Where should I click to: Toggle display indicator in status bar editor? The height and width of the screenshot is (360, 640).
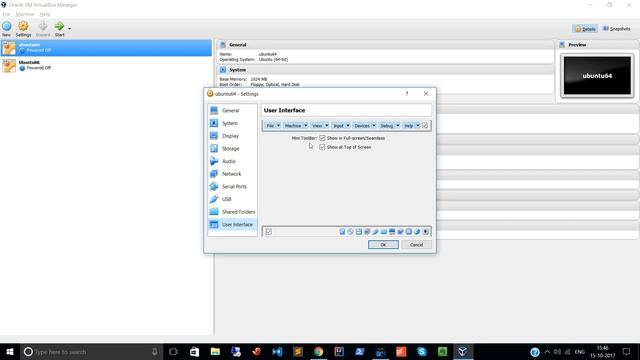coord(392,232)
